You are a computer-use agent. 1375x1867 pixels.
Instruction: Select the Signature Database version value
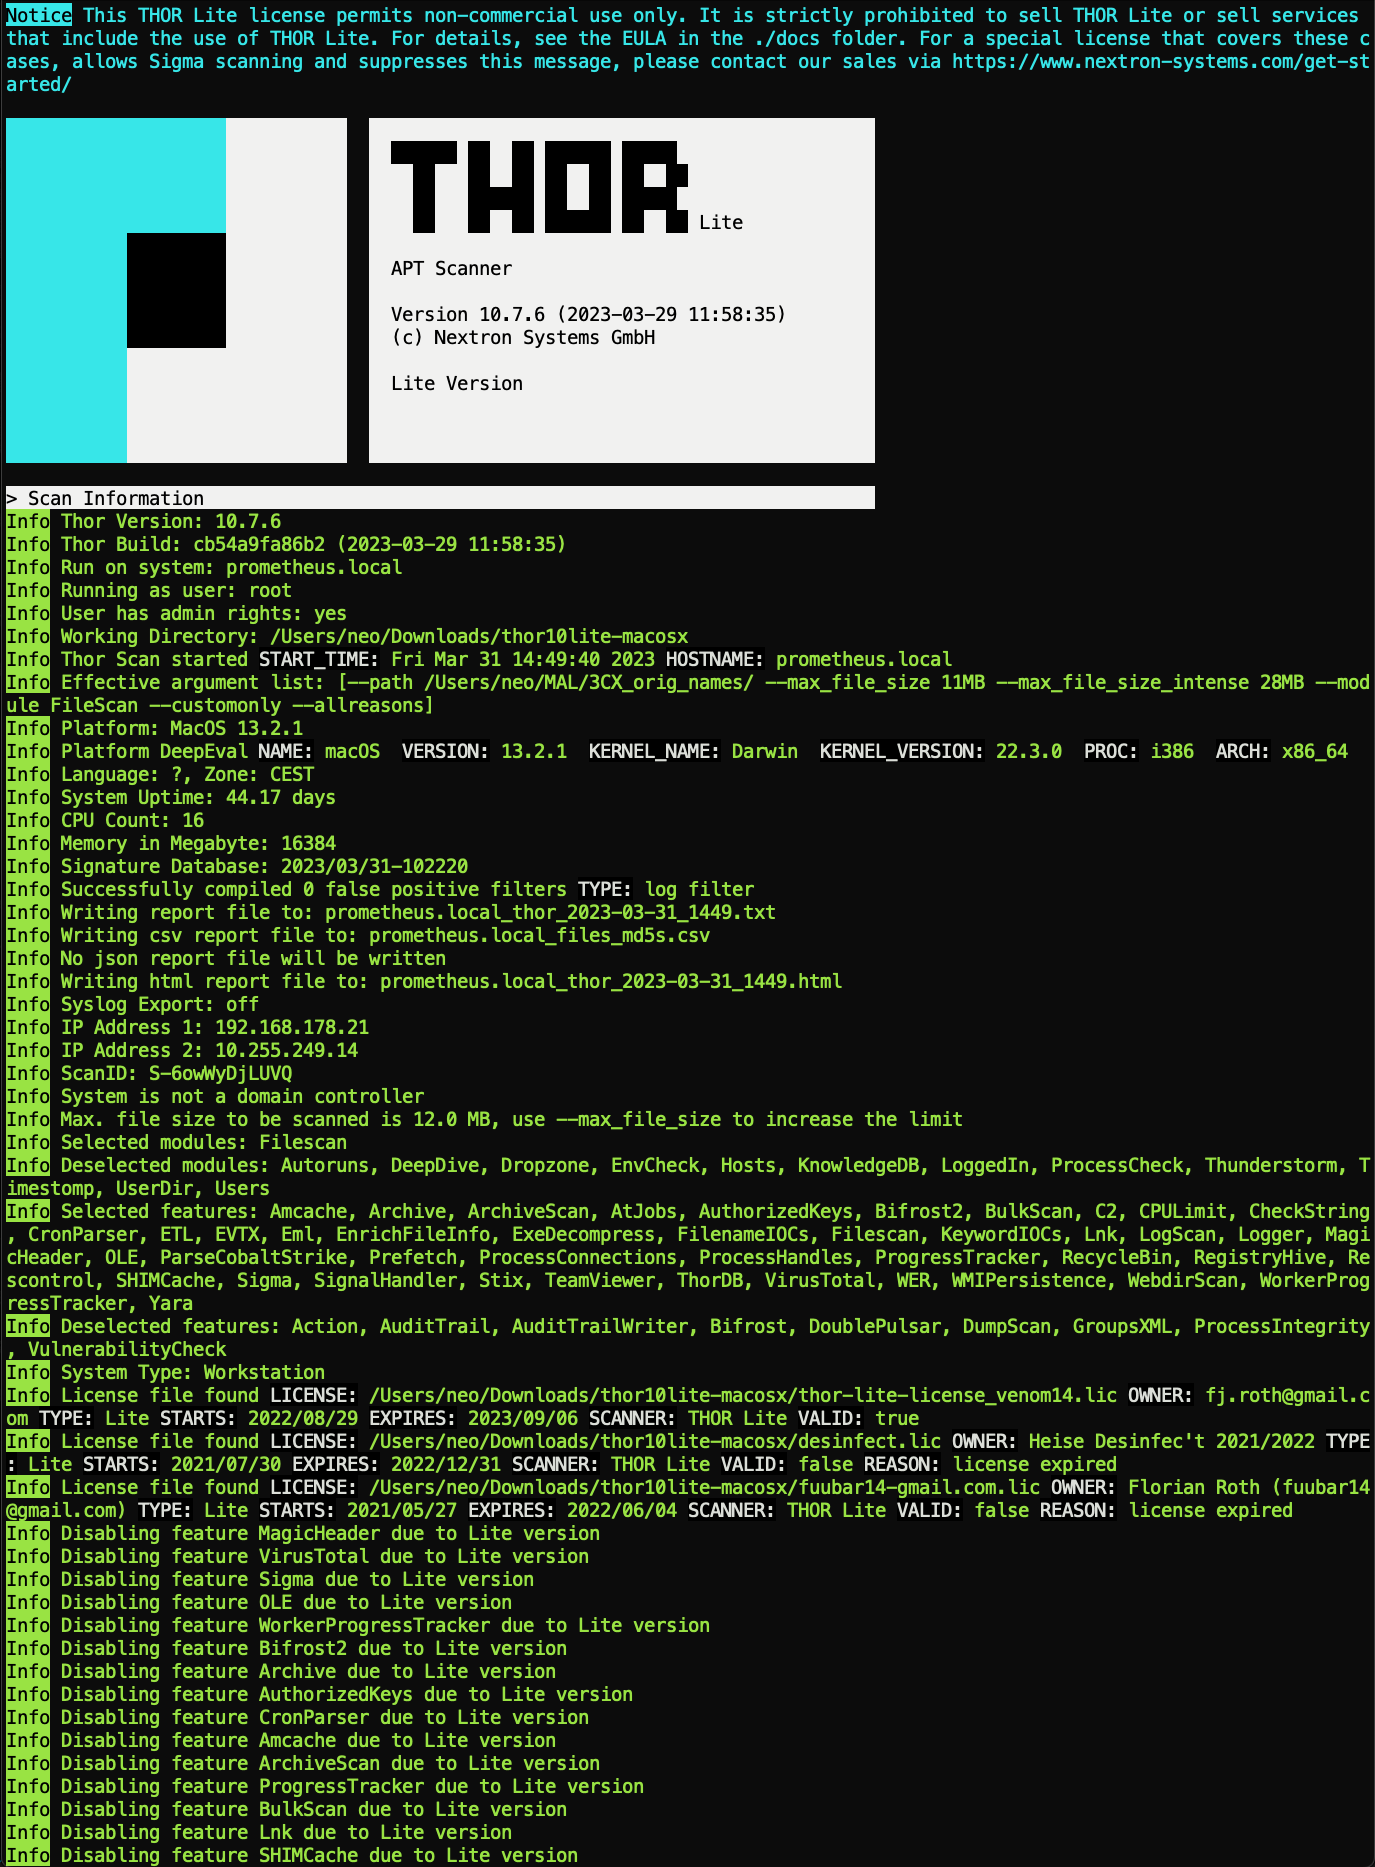point(374,866)
